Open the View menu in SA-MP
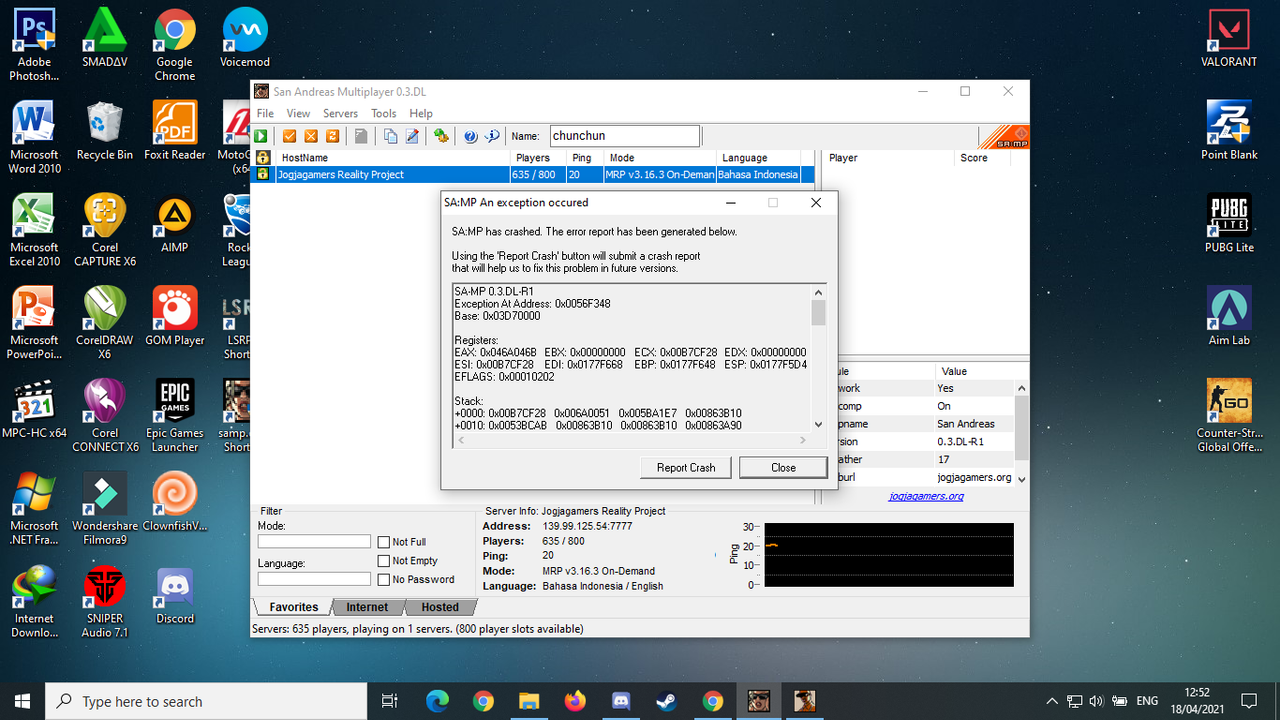Image resolution: width=1280 pixels, height=720 pixels. click(298, 114)
